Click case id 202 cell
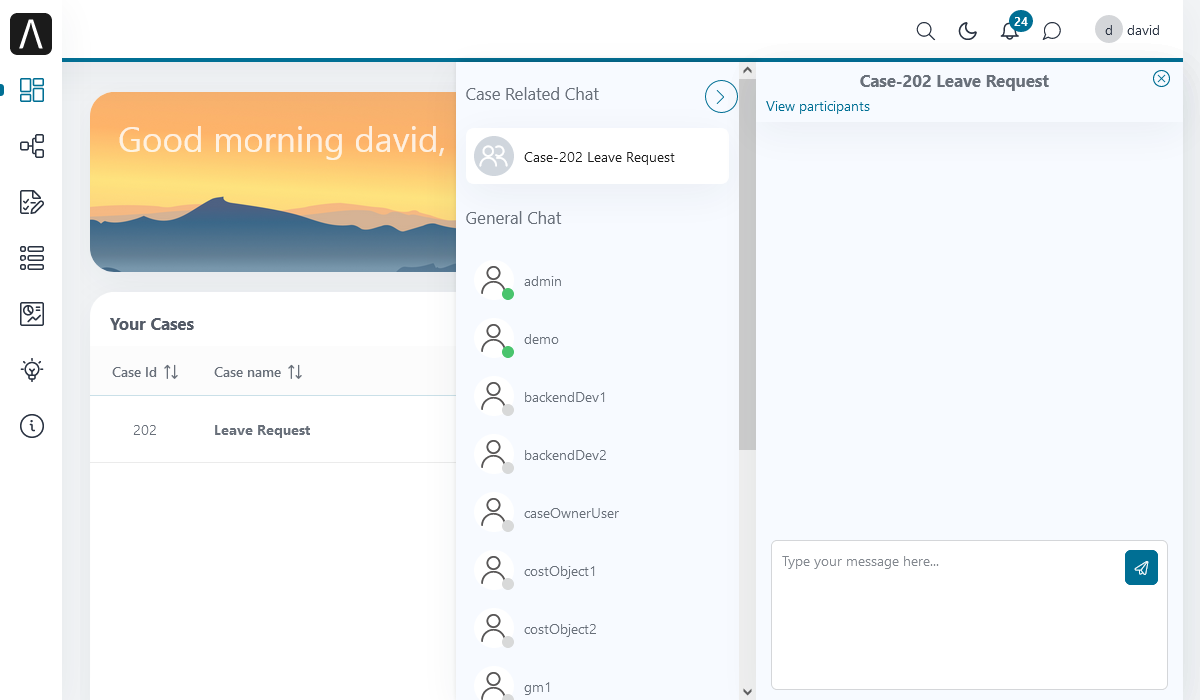1200x700 pixels. (145, 430)
